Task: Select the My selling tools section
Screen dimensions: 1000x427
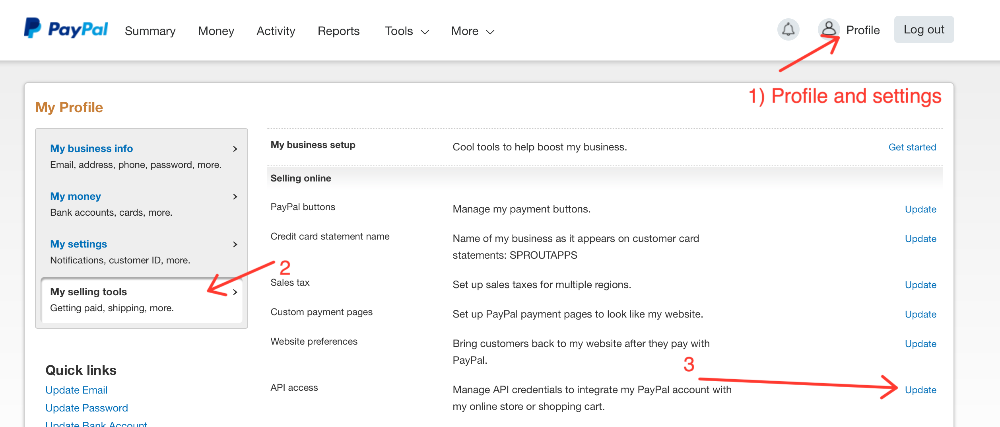Action: [140, 299]
